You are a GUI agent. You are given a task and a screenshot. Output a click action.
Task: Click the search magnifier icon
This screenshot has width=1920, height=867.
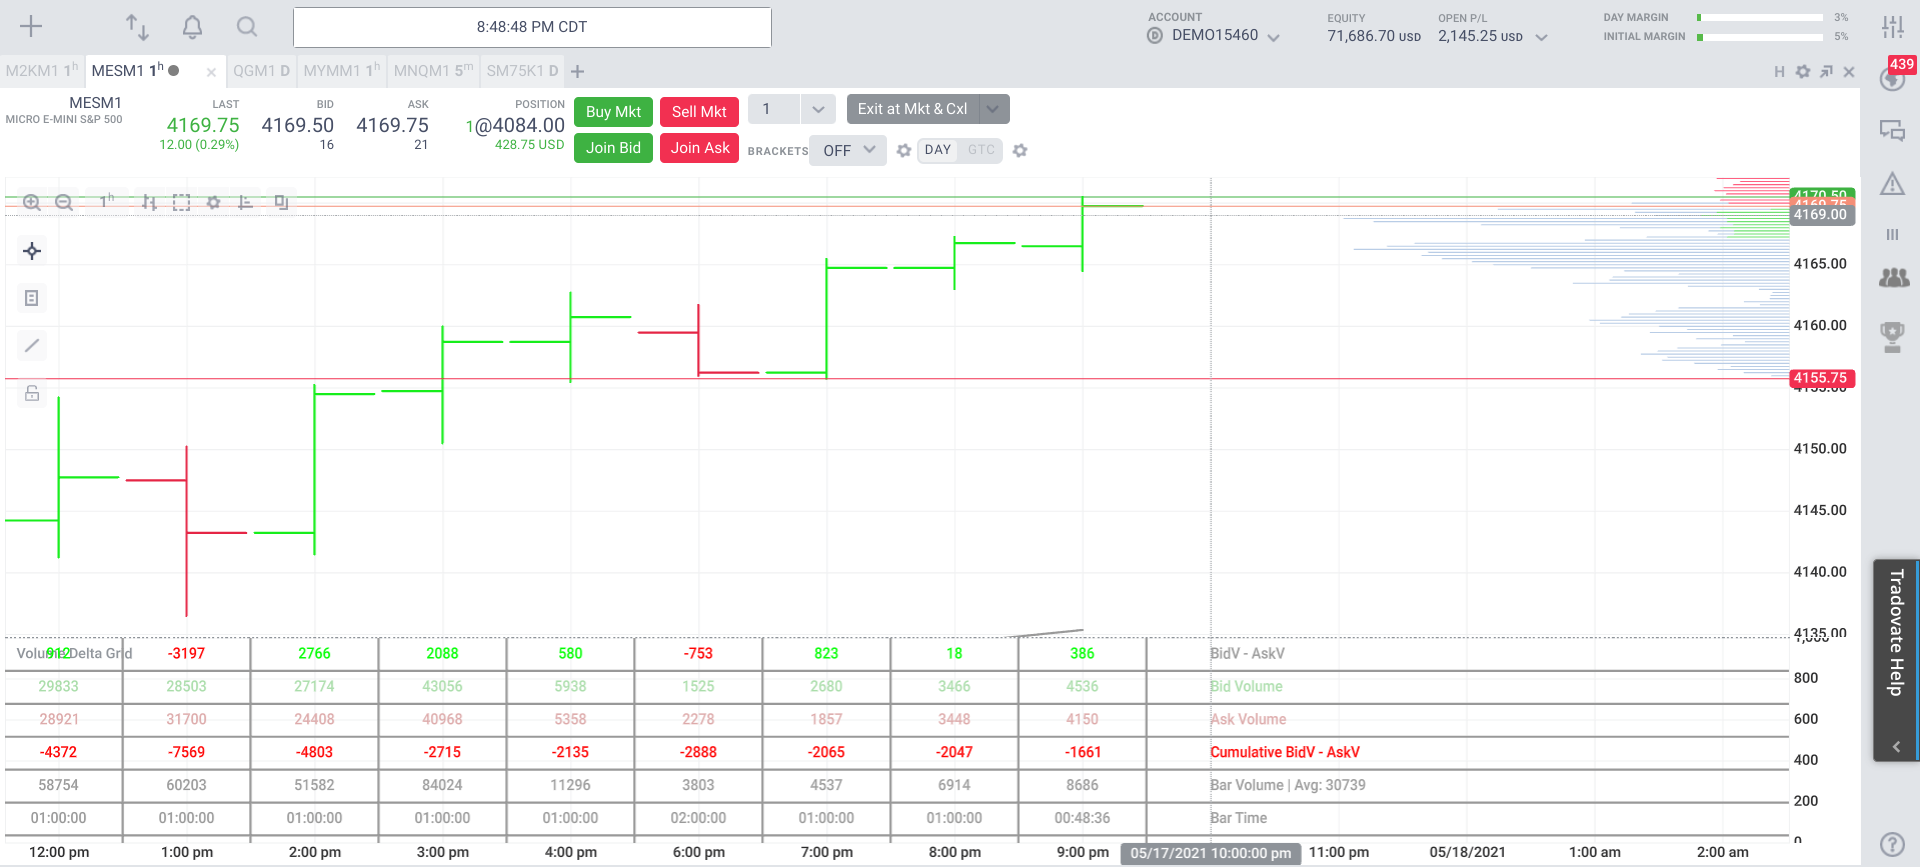click(246, 27)
